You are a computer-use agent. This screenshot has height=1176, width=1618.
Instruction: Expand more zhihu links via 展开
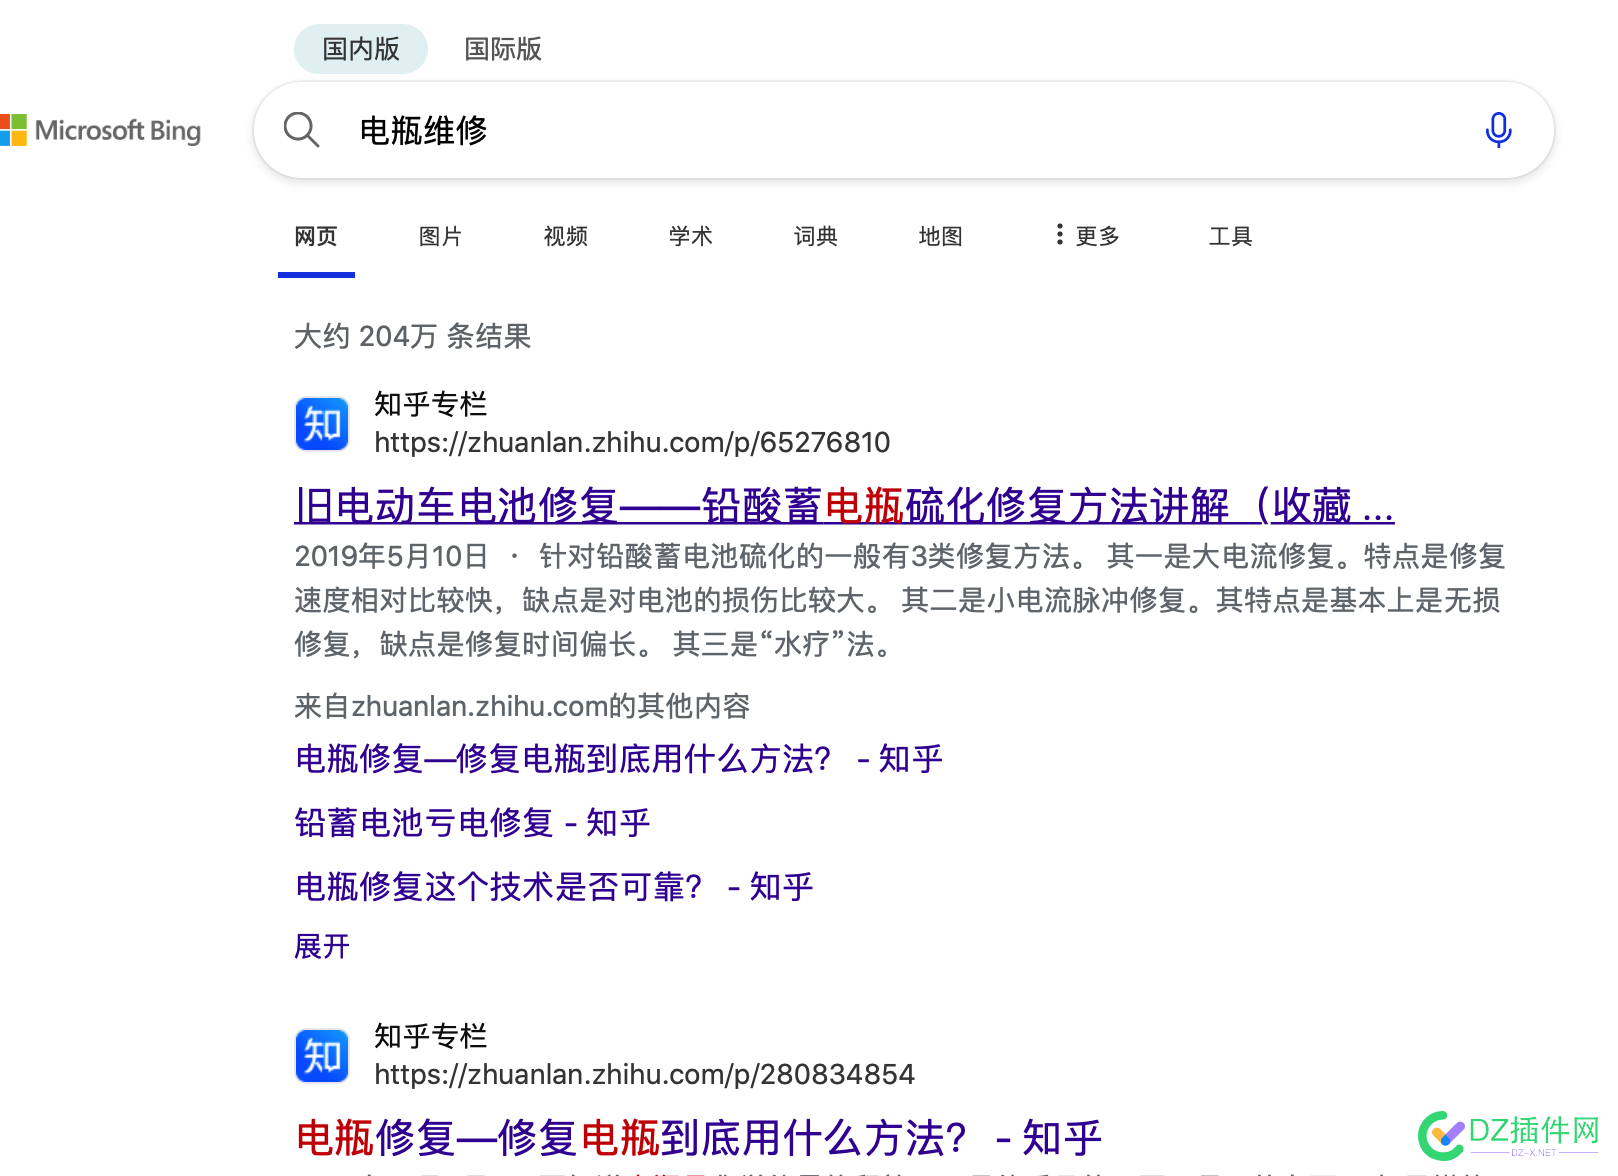tap(322, 946)
